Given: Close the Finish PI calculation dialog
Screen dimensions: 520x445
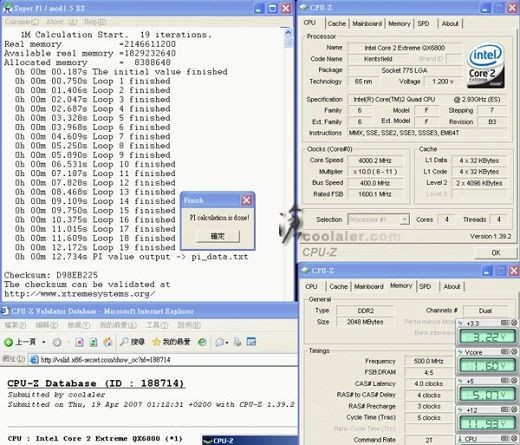Looking at the screenshot, I should tap(246, 200).
